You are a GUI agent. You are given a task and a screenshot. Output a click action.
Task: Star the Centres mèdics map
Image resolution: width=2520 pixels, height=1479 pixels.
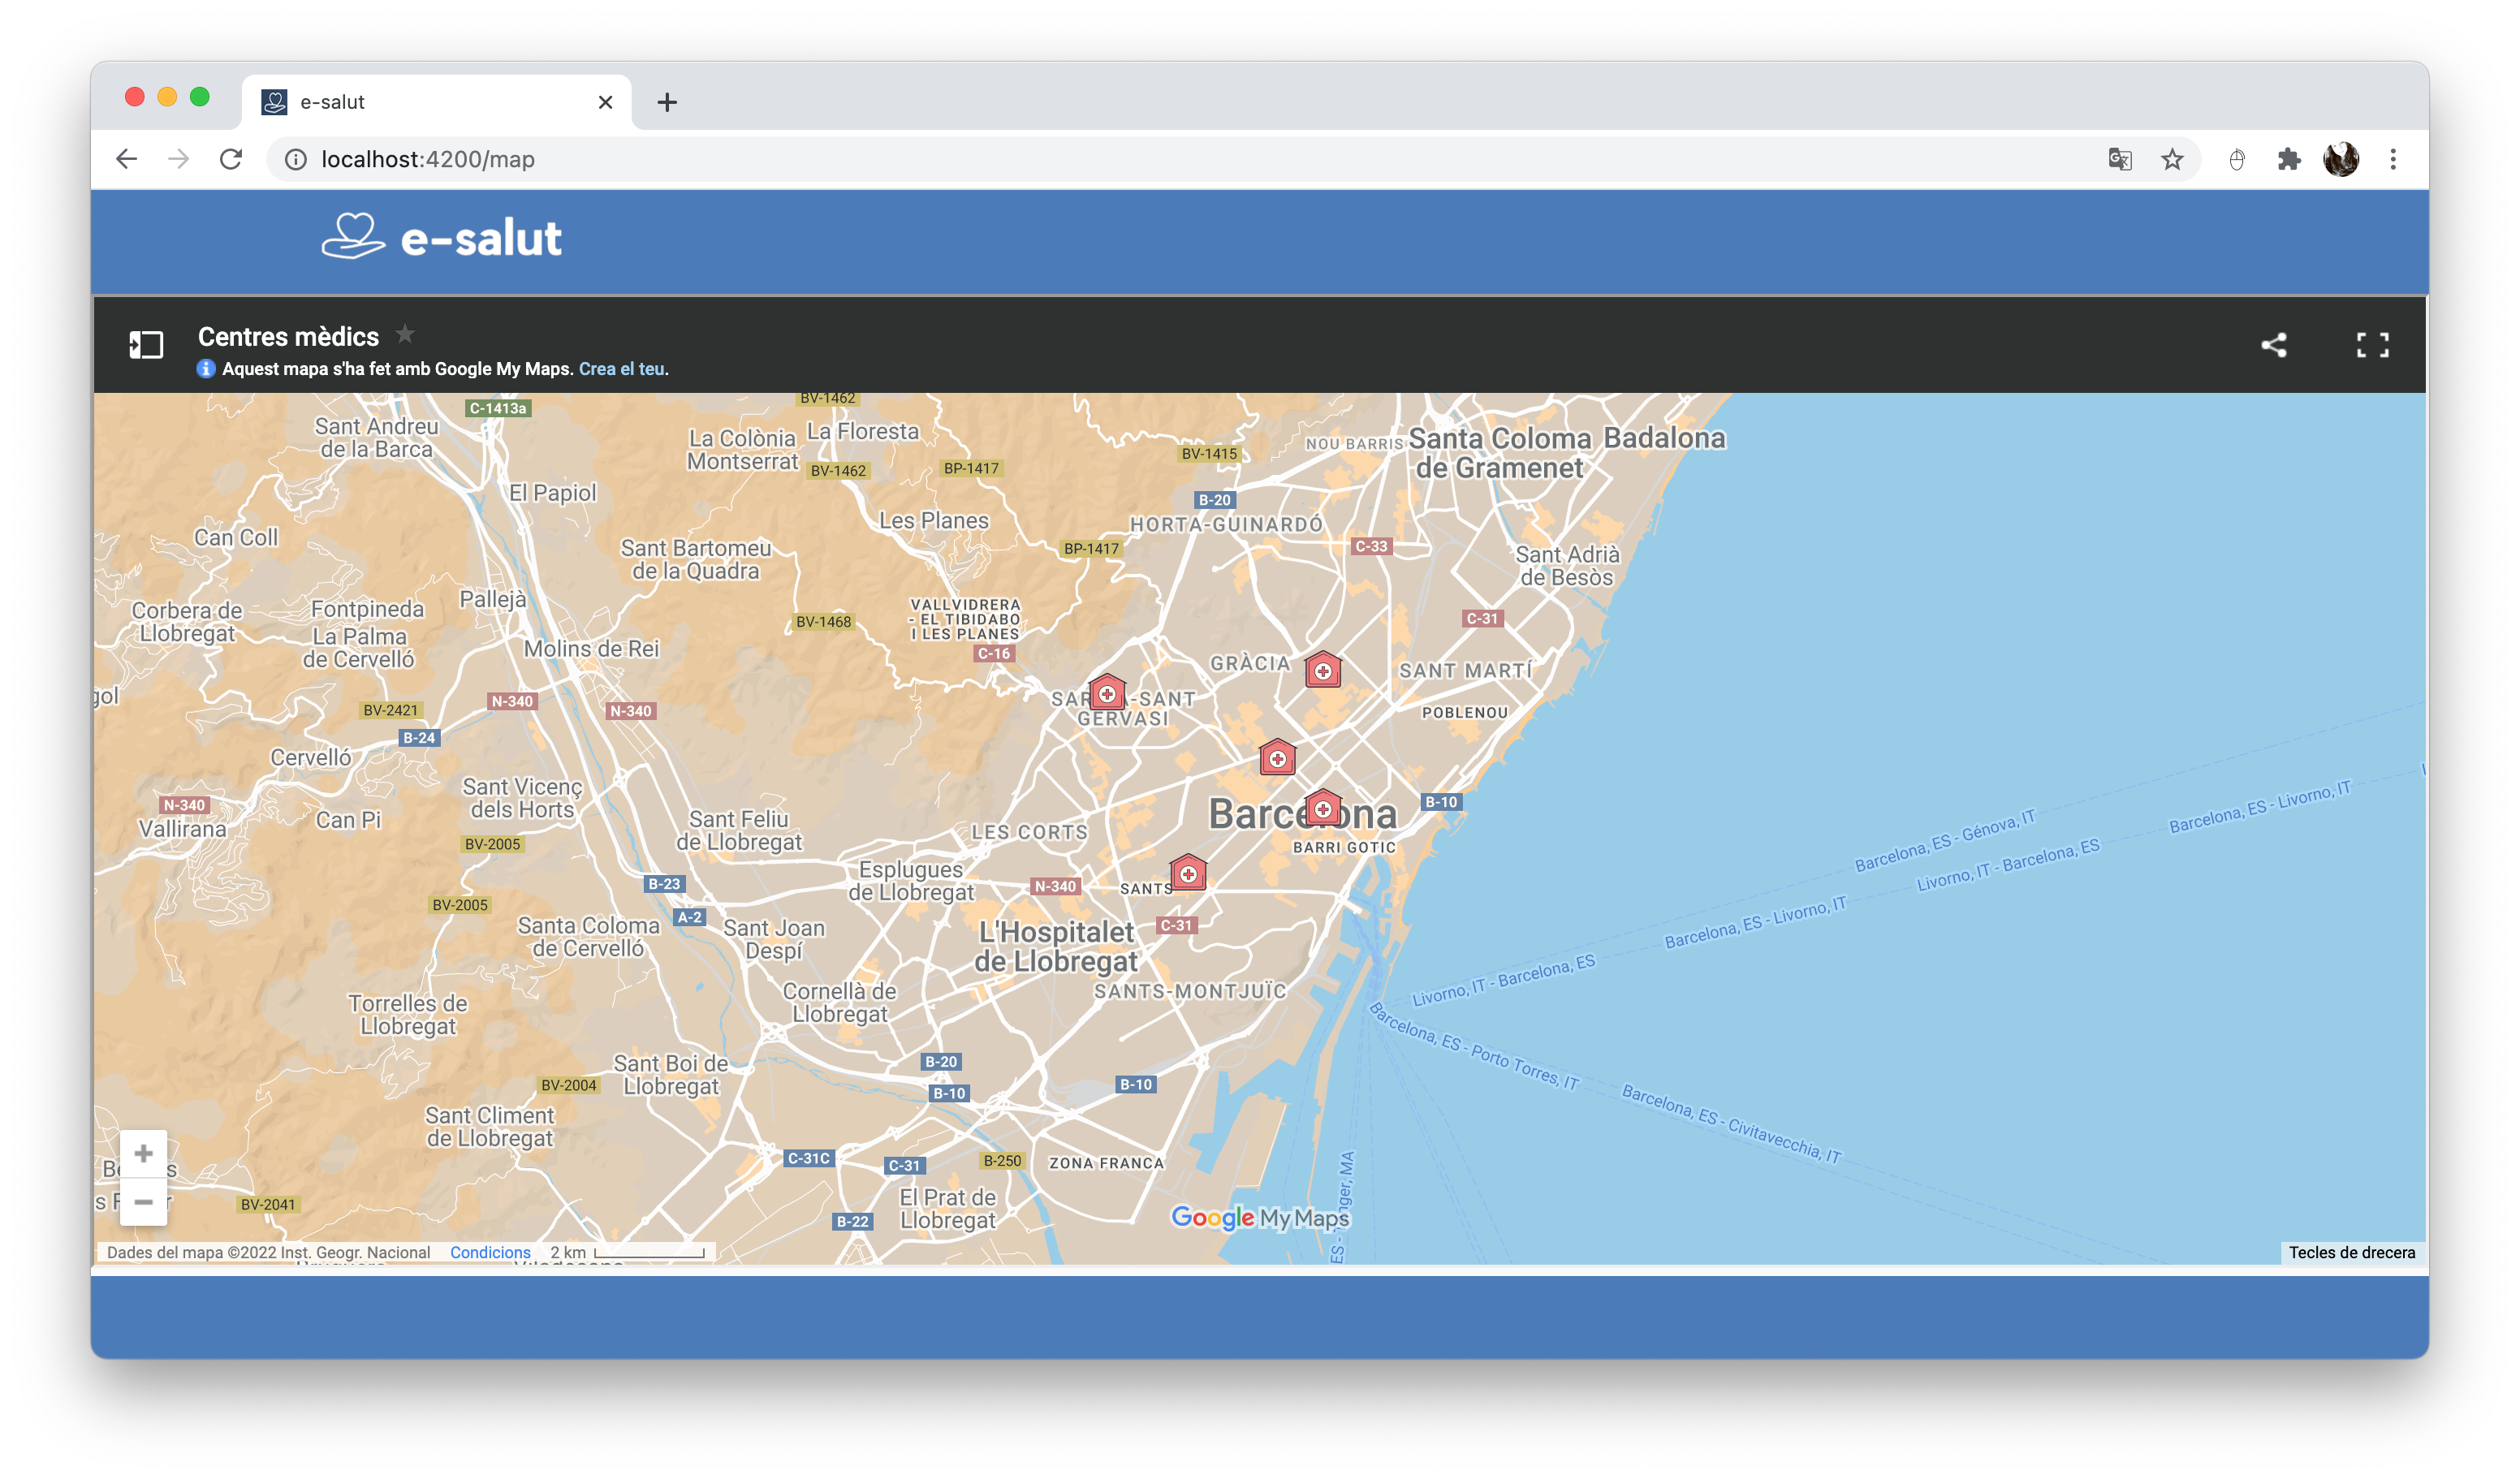[405, 334]
